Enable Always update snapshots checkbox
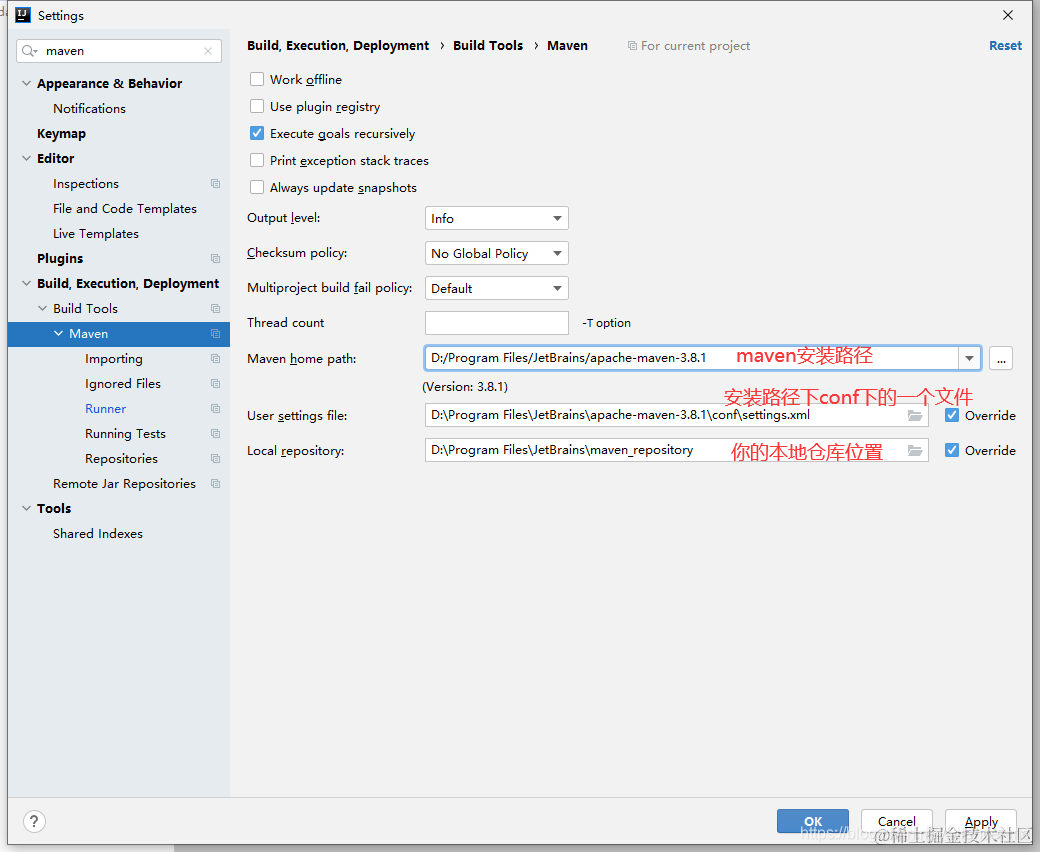The image size is (1040, 852). [257, 188]
